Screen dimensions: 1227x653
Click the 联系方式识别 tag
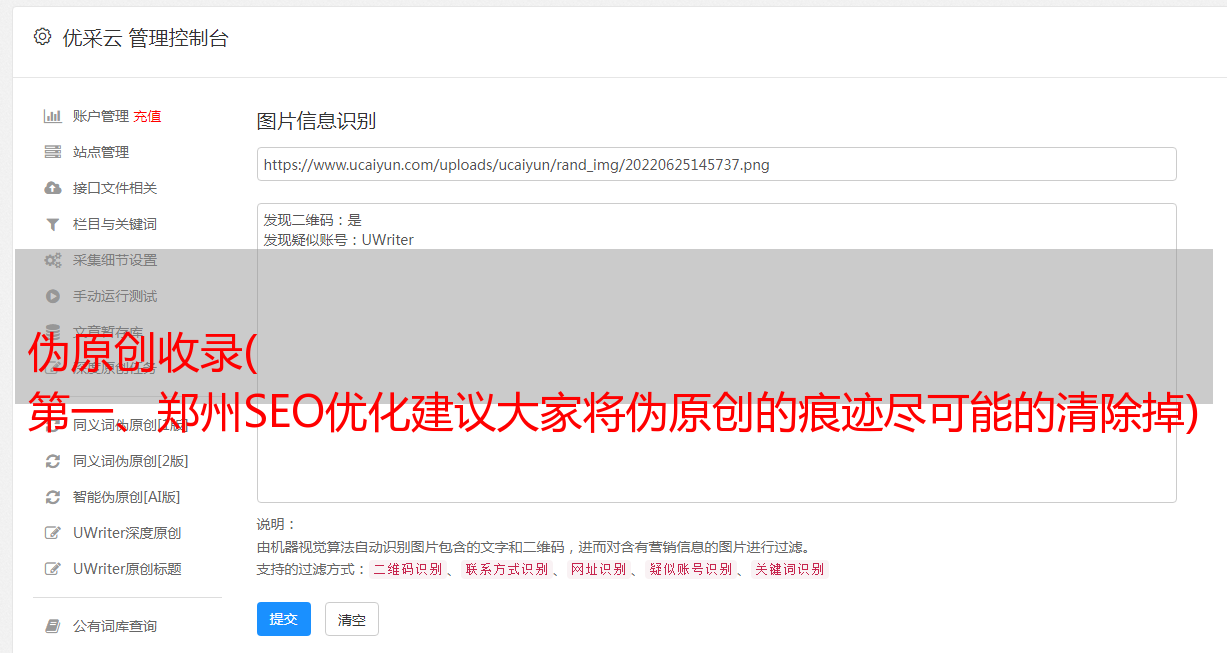pyautogui.click(x=506, y=569)
